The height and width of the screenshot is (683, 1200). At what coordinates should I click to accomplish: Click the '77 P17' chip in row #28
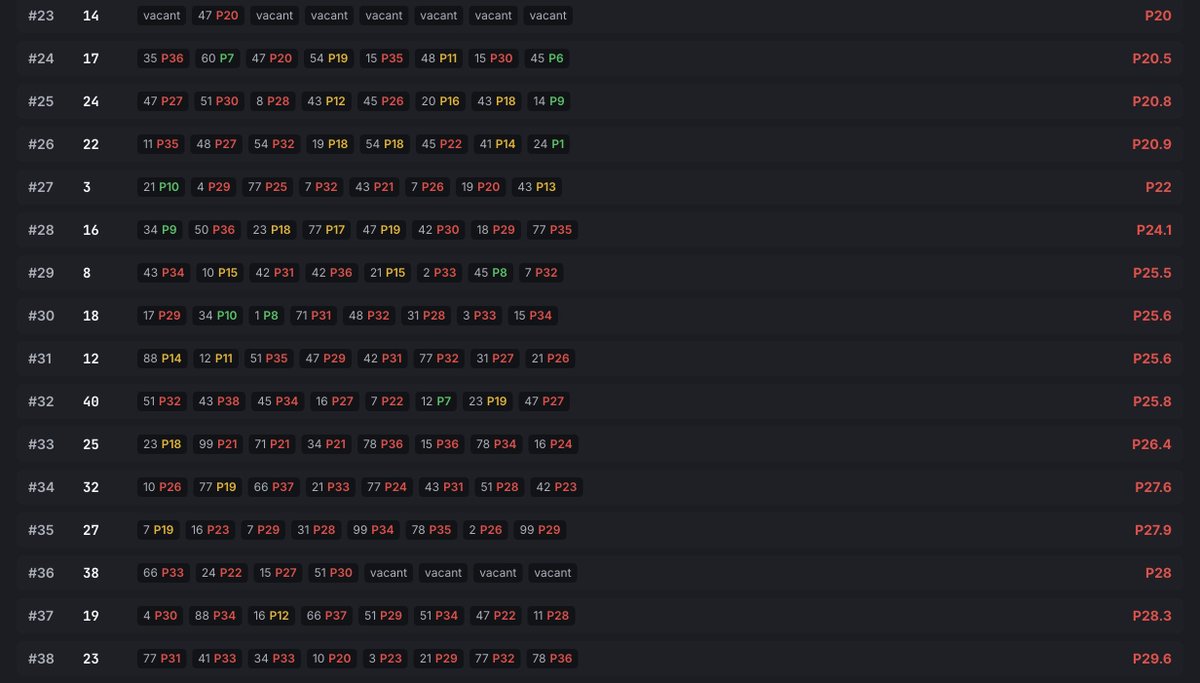pos(327,230)
